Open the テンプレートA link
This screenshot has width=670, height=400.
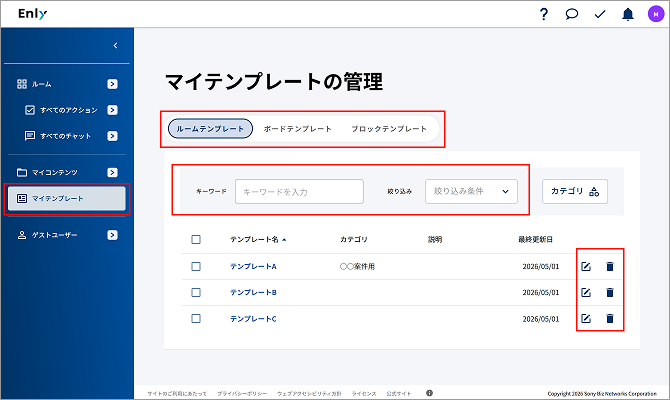(253, 267)
